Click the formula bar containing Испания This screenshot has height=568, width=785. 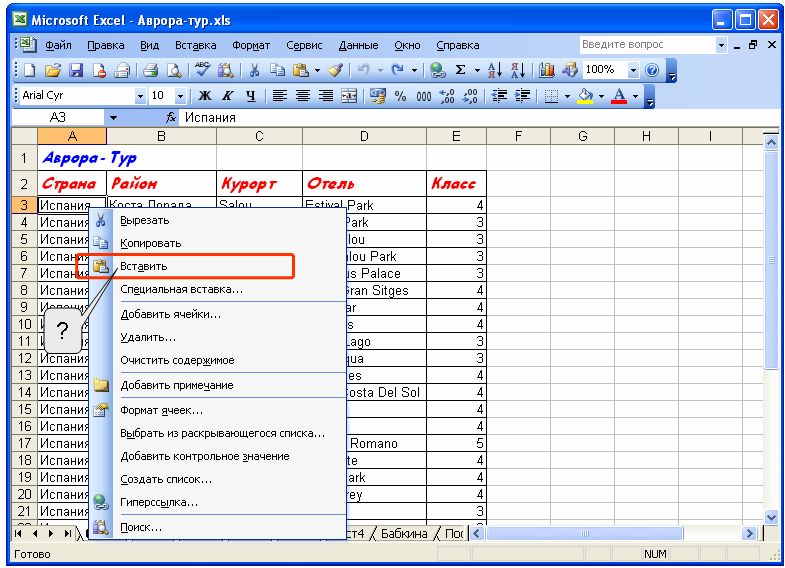pyautogui.click(x=481, y=118)
